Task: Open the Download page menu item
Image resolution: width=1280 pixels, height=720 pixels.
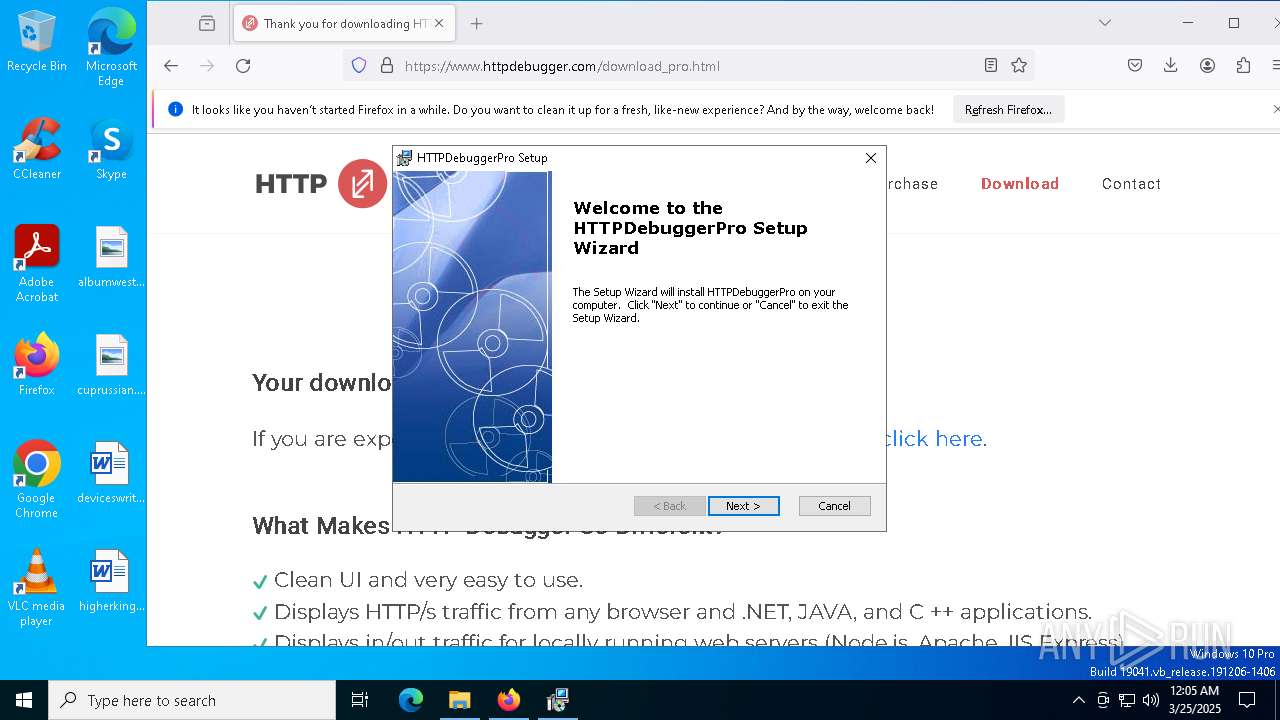Action: [x=1020, y=184]
